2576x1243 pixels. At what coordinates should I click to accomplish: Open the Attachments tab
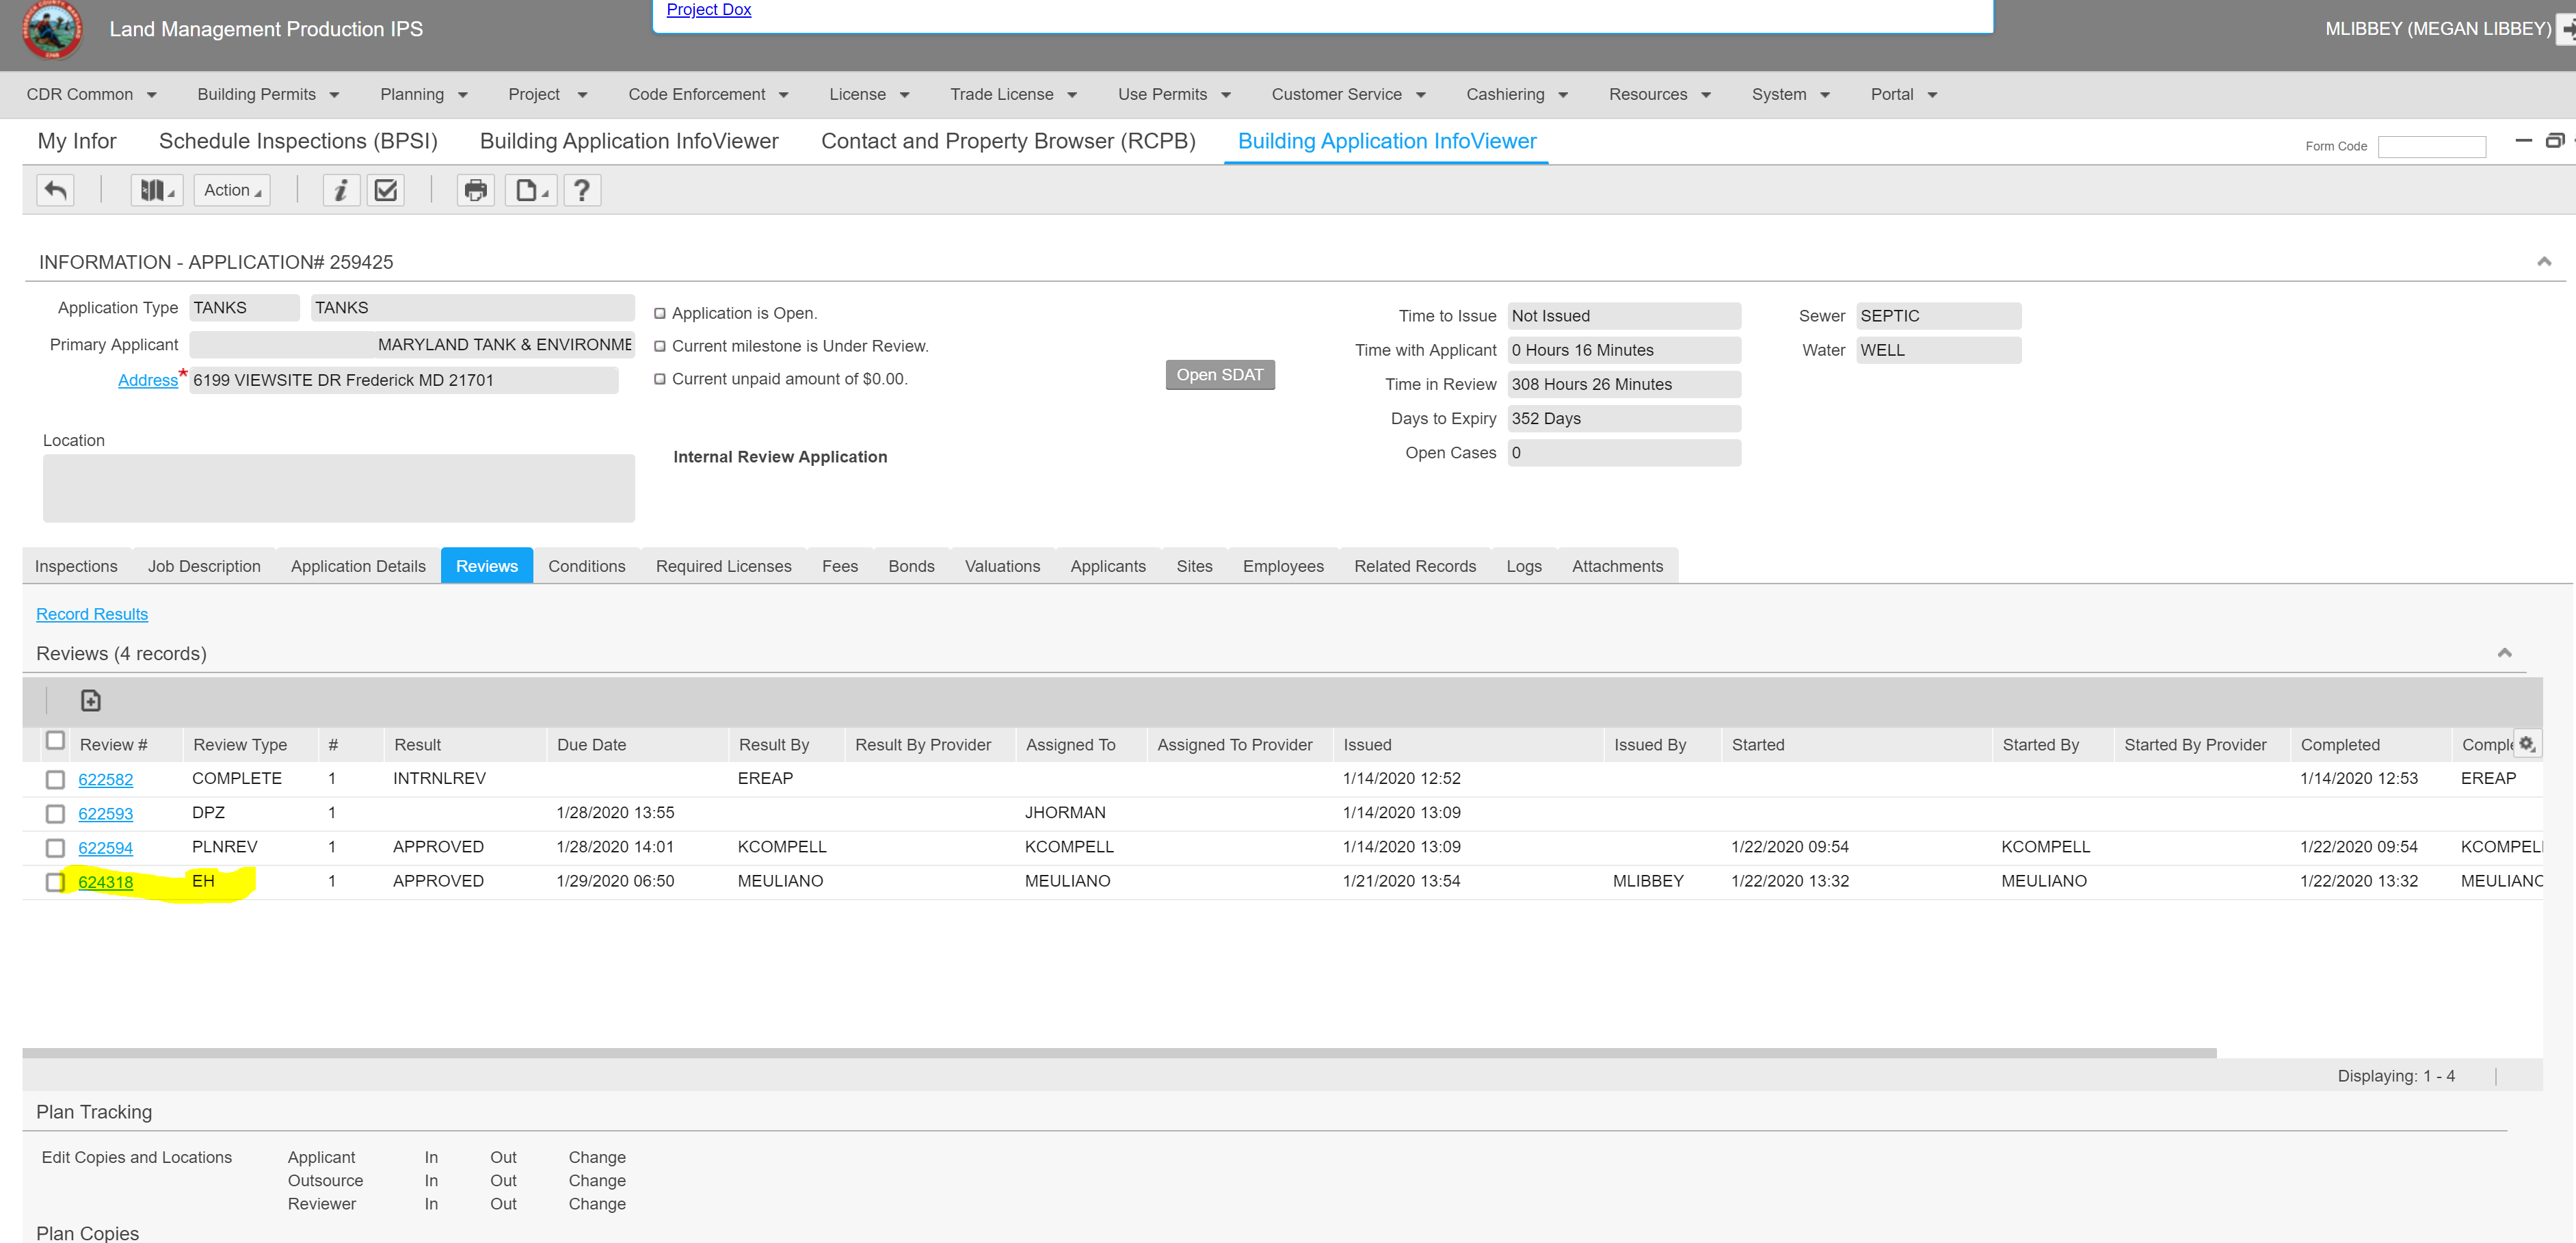coord(1616,566)
